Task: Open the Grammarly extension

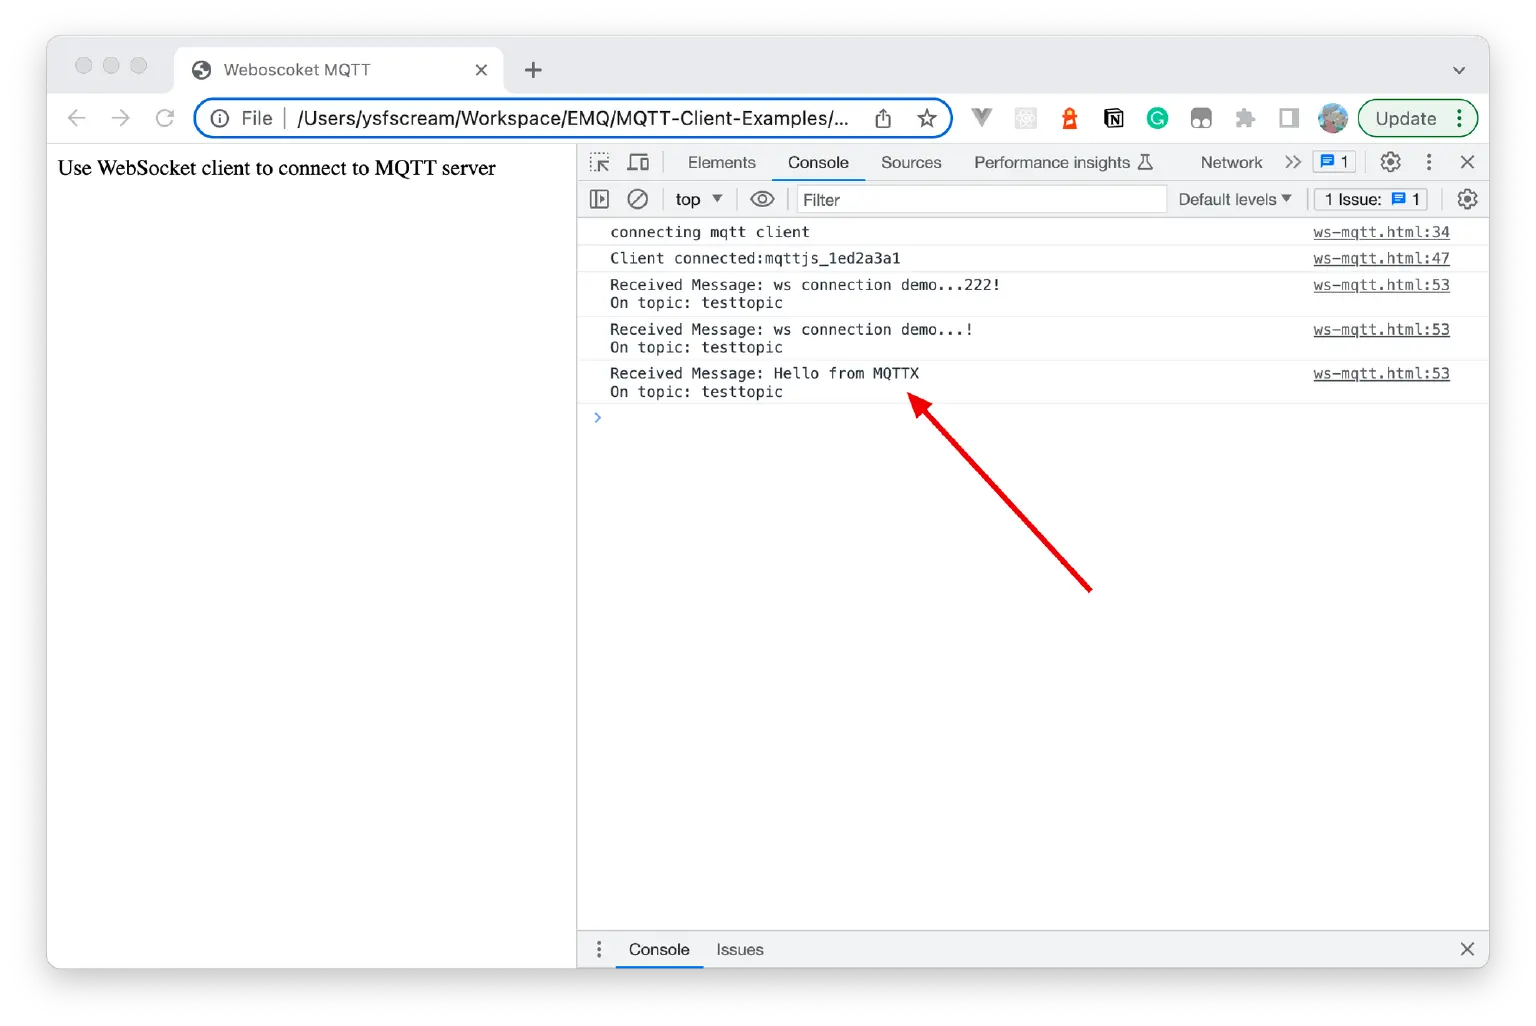Action: point(1157,118)
